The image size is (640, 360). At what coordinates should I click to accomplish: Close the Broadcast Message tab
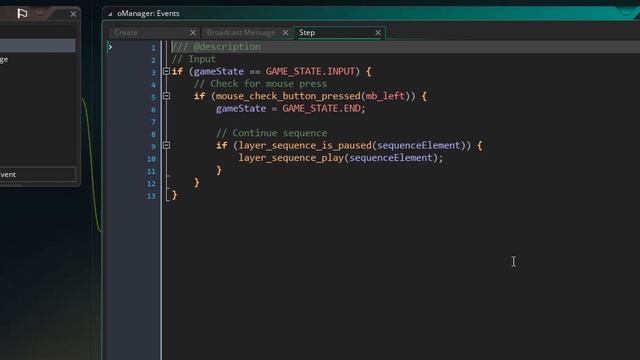pyautogui.click(x=286, y=33)
